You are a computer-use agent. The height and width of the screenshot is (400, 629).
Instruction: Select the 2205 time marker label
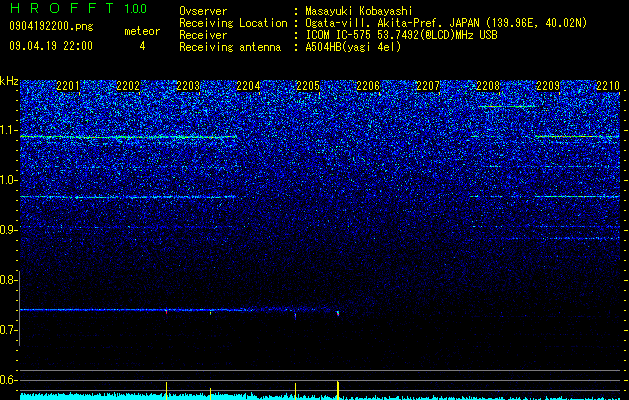(308, 86)
